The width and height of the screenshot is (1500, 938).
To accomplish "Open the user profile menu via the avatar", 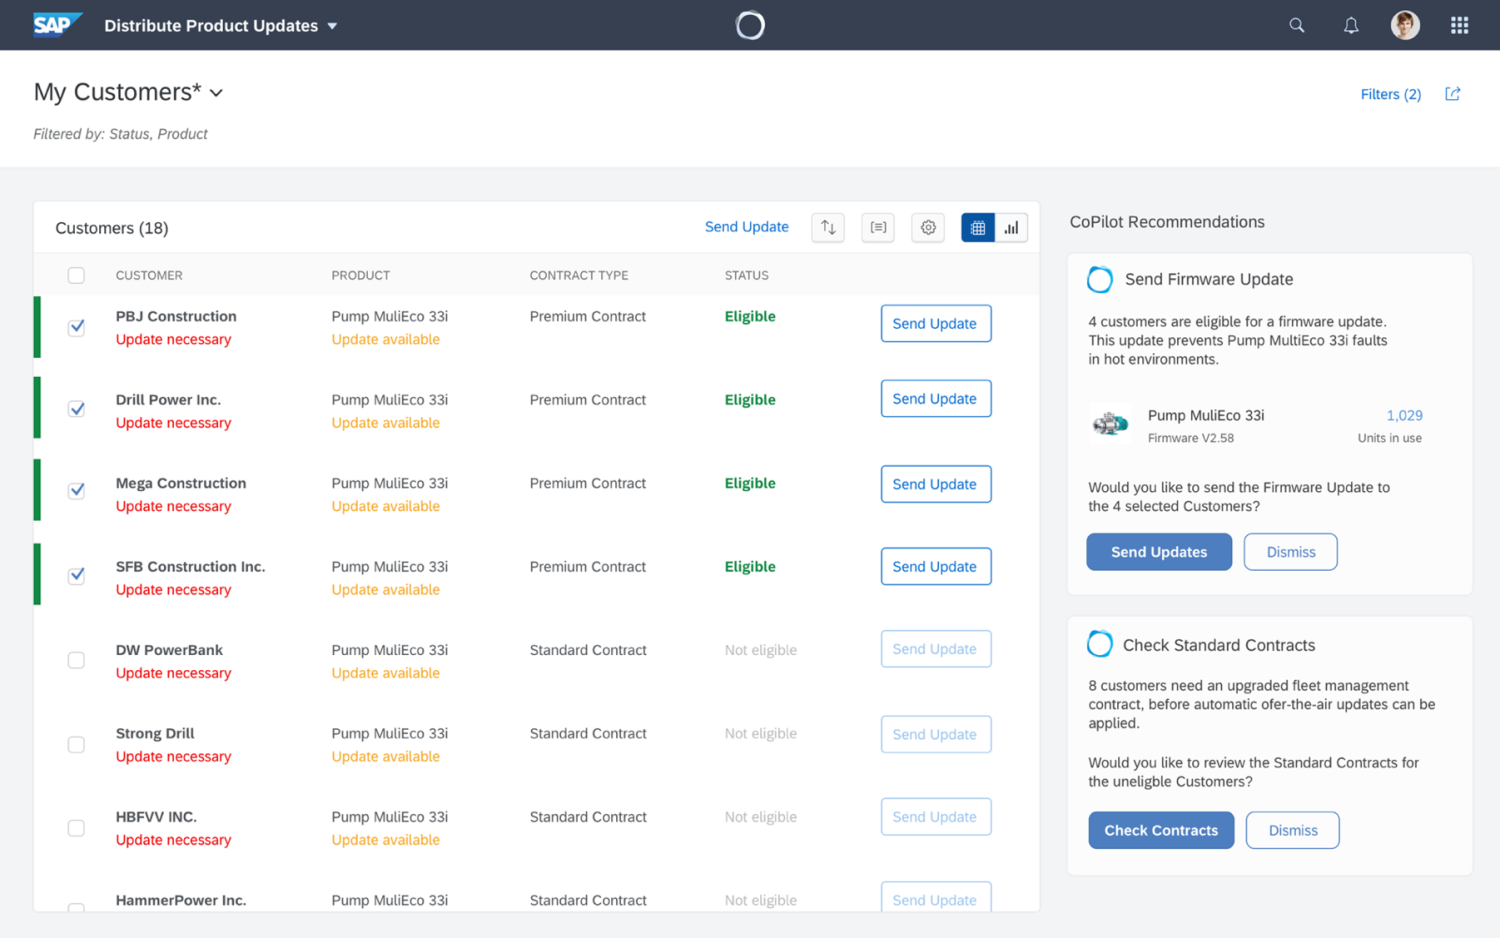I will point(1405,25).
